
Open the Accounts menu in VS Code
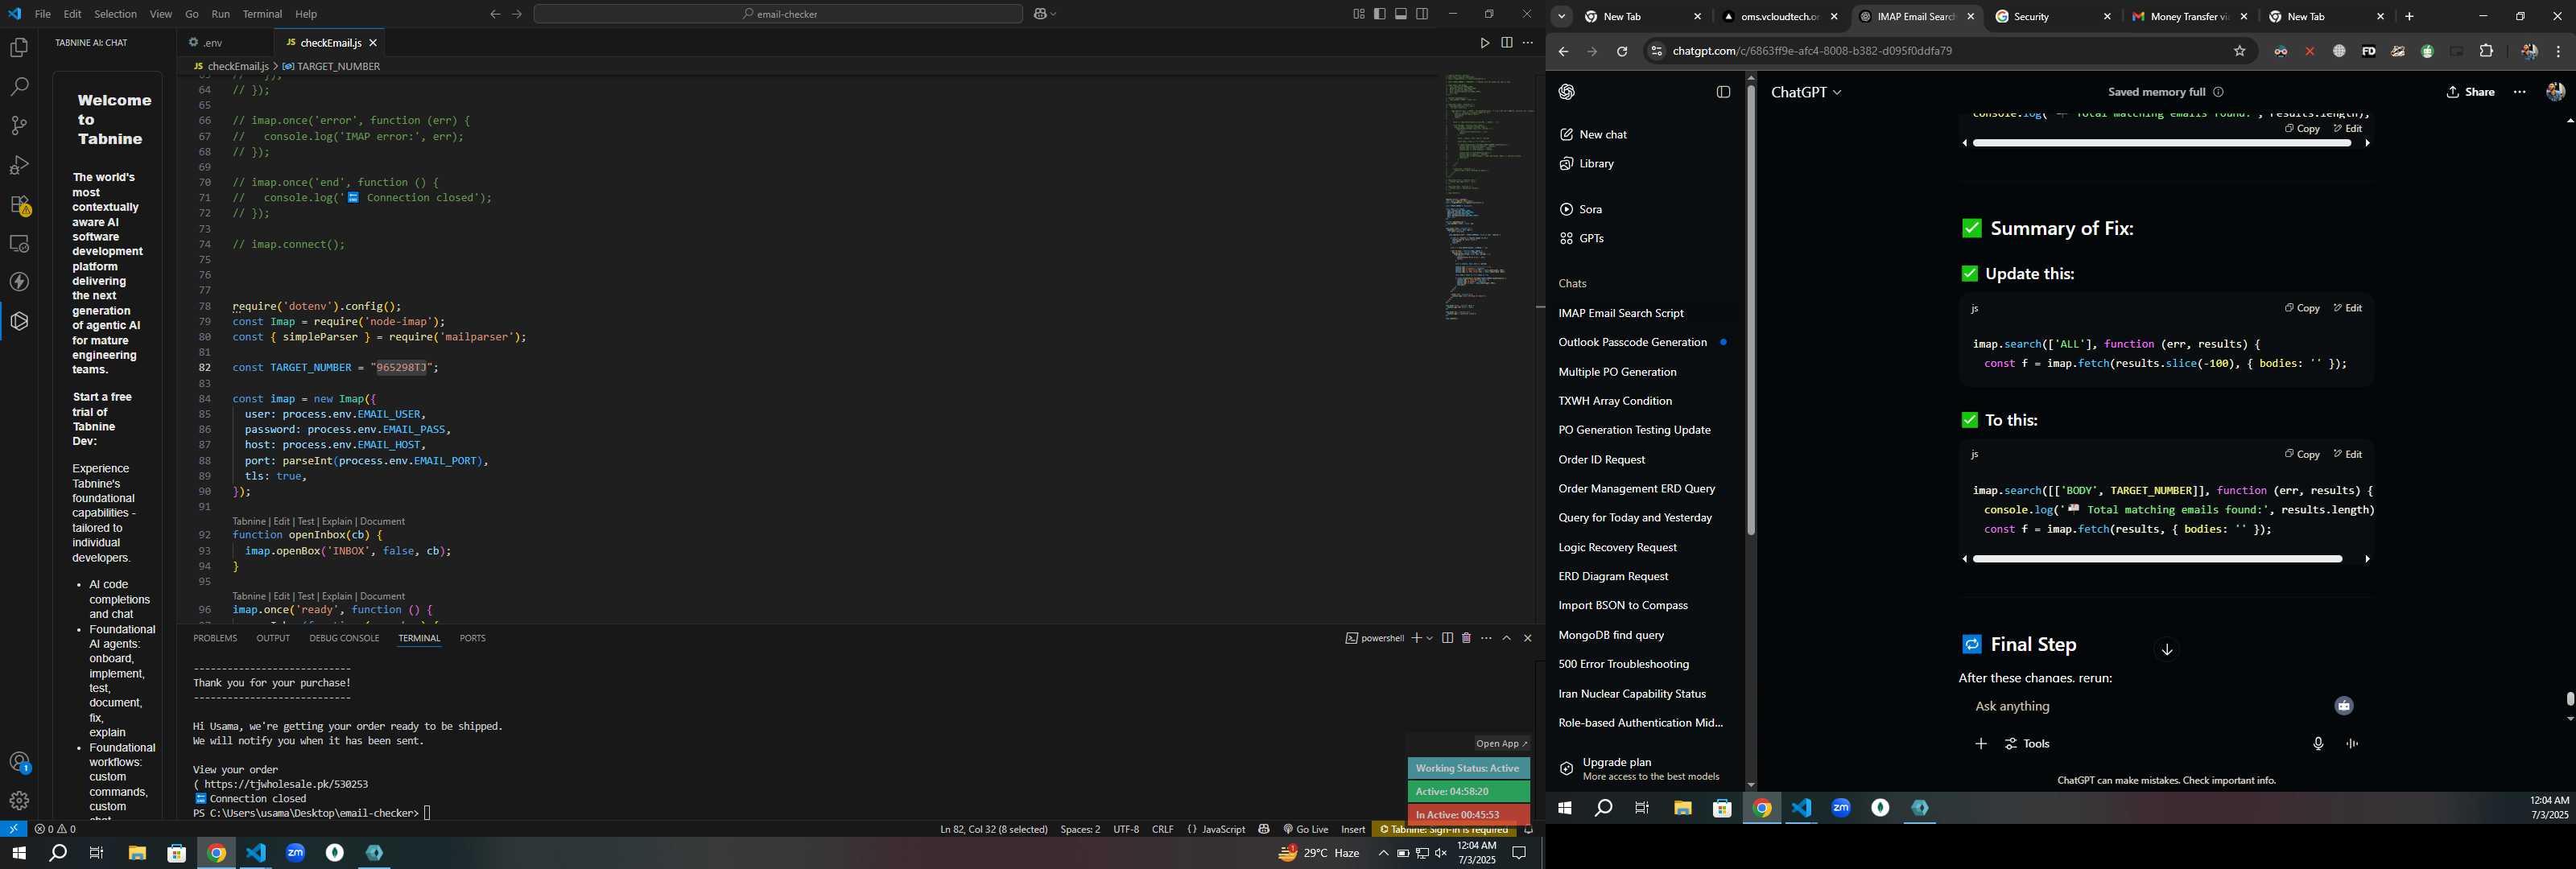[x=19, y=762]
